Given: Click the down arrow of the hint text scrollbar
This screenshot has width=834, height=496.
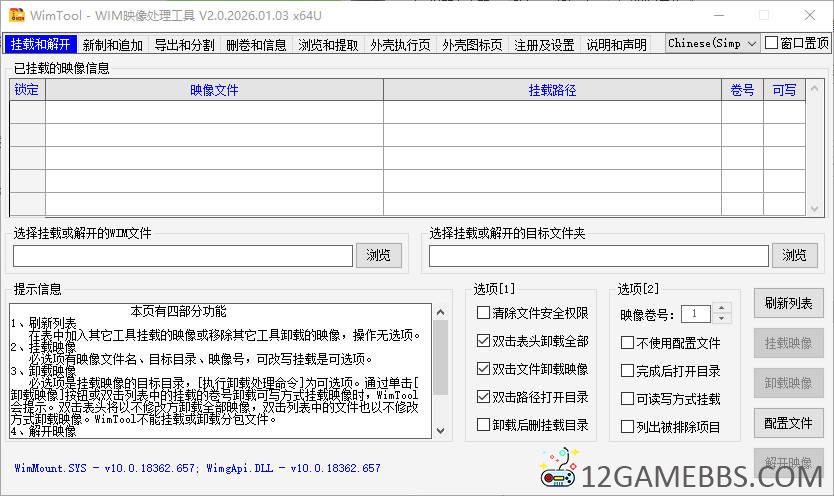Looking at the screenshot, I should [x=440, y=428].
